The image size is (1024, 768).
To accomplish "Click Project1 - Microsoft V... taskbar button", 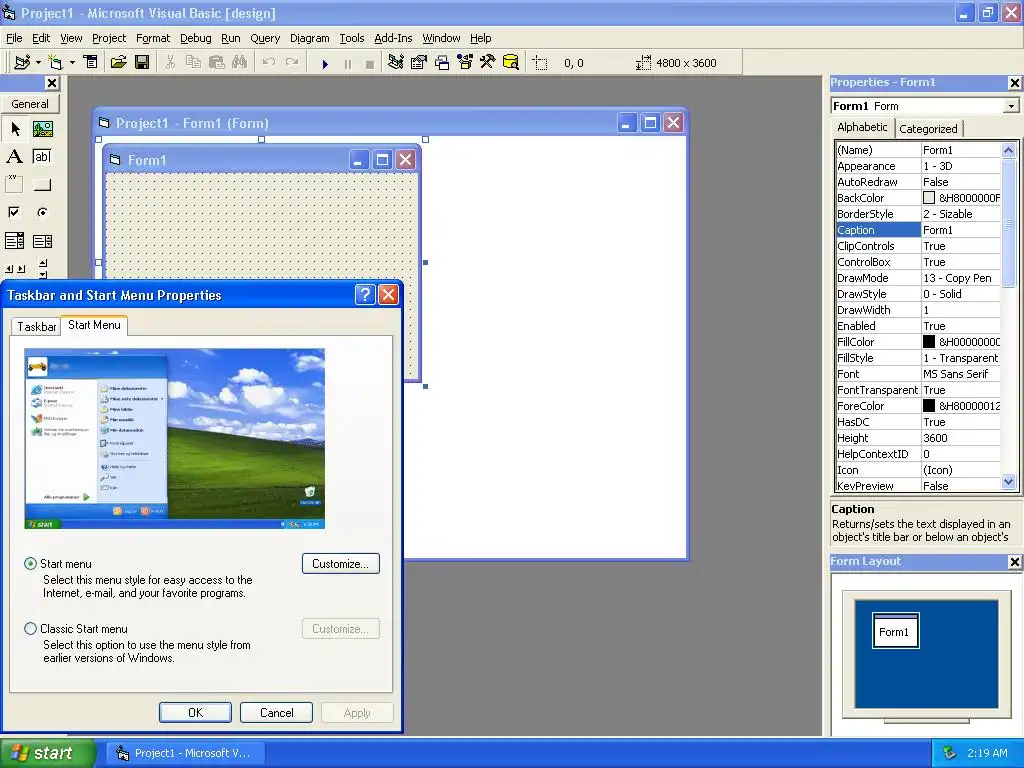I will (x=186, y=753).
